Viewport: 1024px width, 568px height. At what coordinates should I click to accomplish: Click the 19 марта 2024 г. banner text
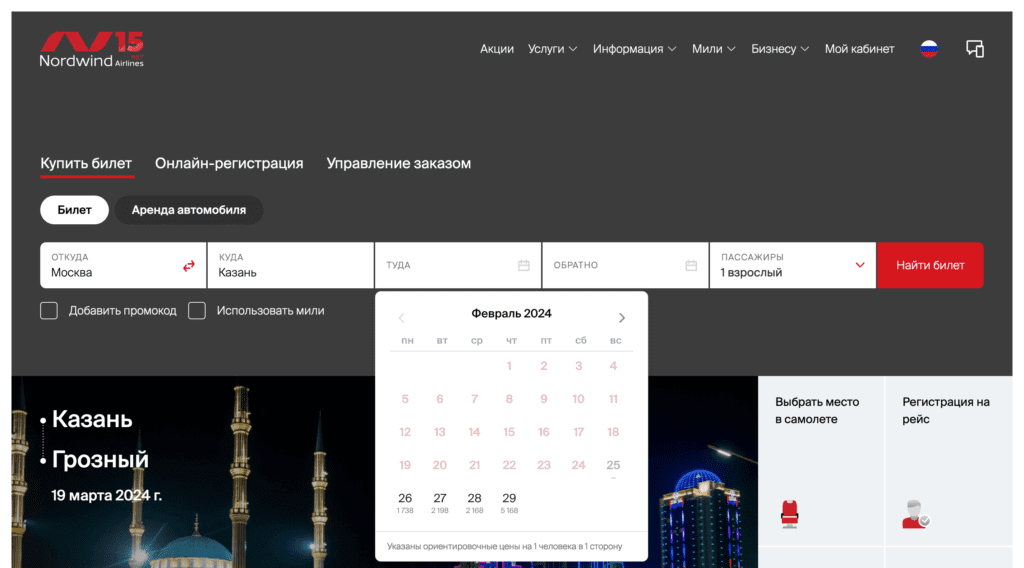106,496
